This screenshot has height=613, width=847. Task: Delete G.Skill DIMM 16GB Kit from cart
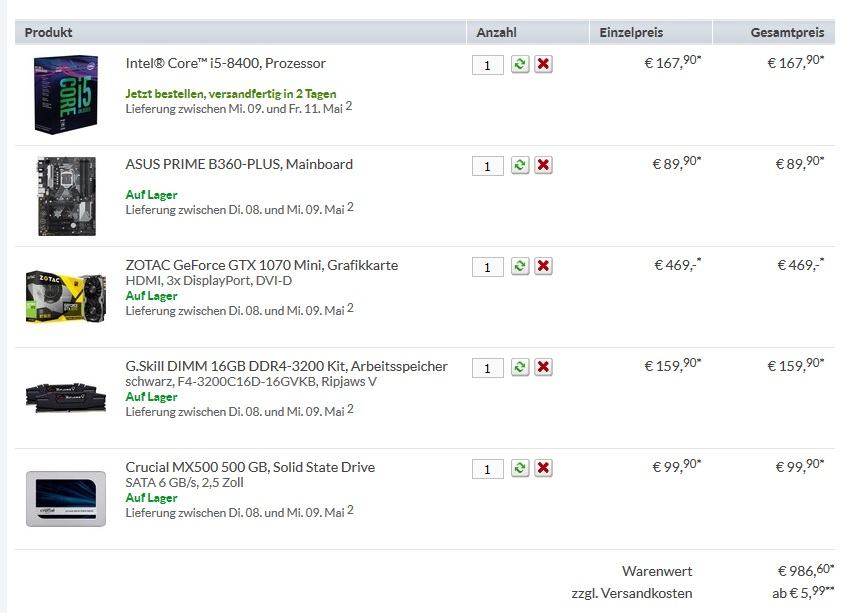point(543,367)
